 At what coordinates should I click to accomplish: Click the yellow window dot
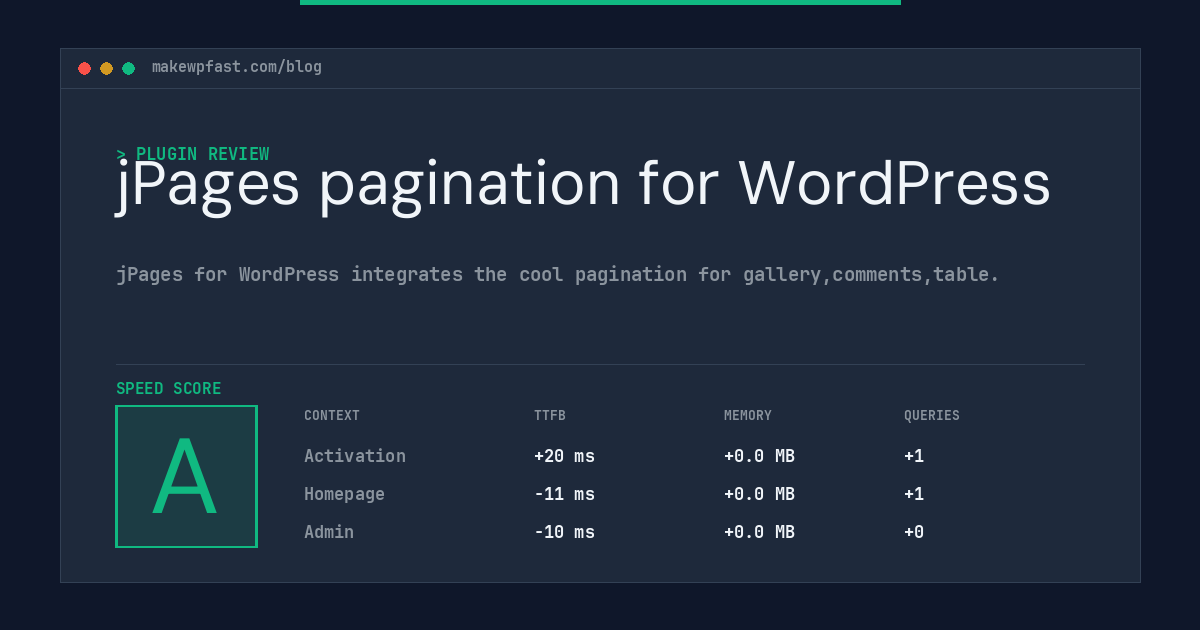click(106, 68)
